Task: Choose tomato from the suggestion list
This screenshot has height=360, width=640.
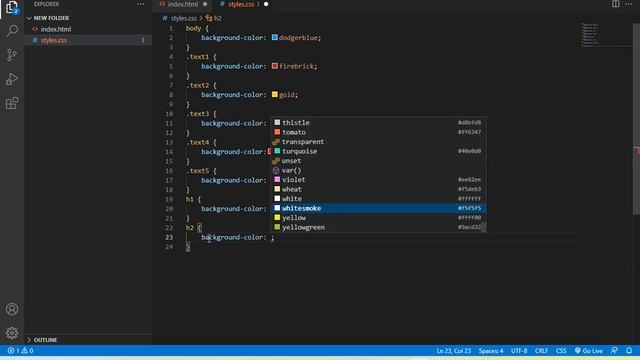Action: 378,132
